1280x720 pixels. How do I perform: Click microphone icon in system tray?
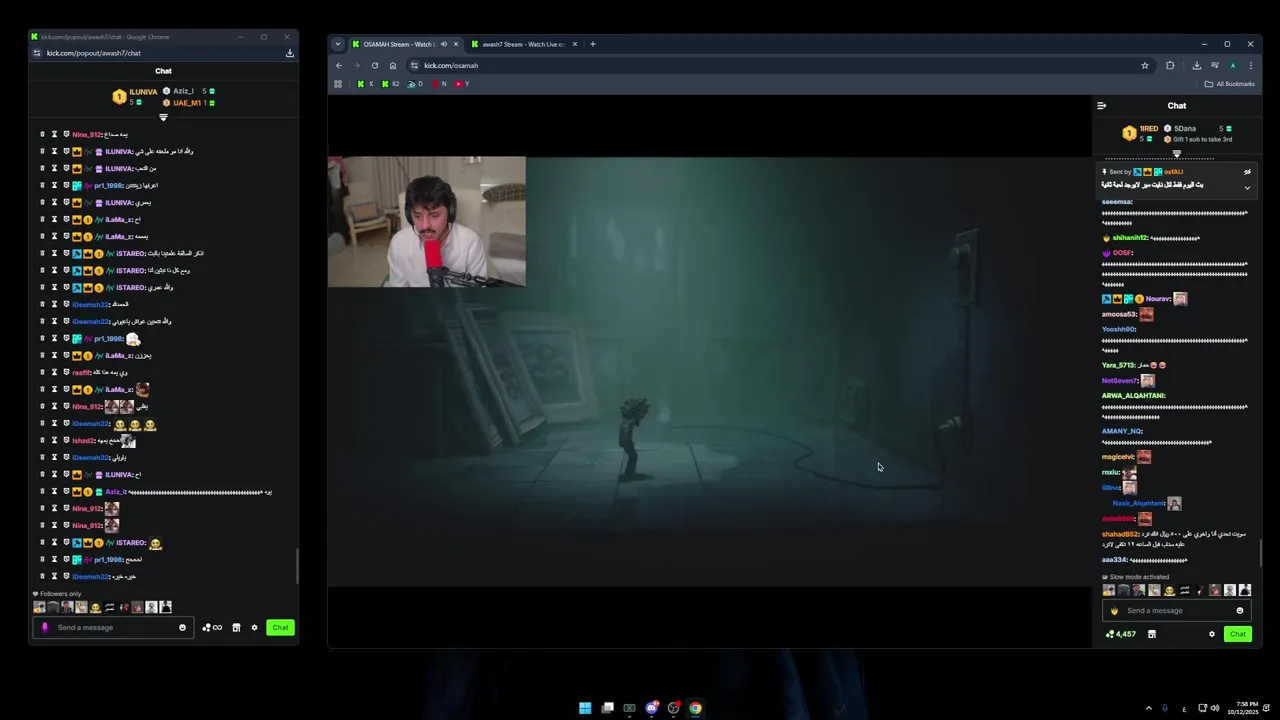[1165, 708]
